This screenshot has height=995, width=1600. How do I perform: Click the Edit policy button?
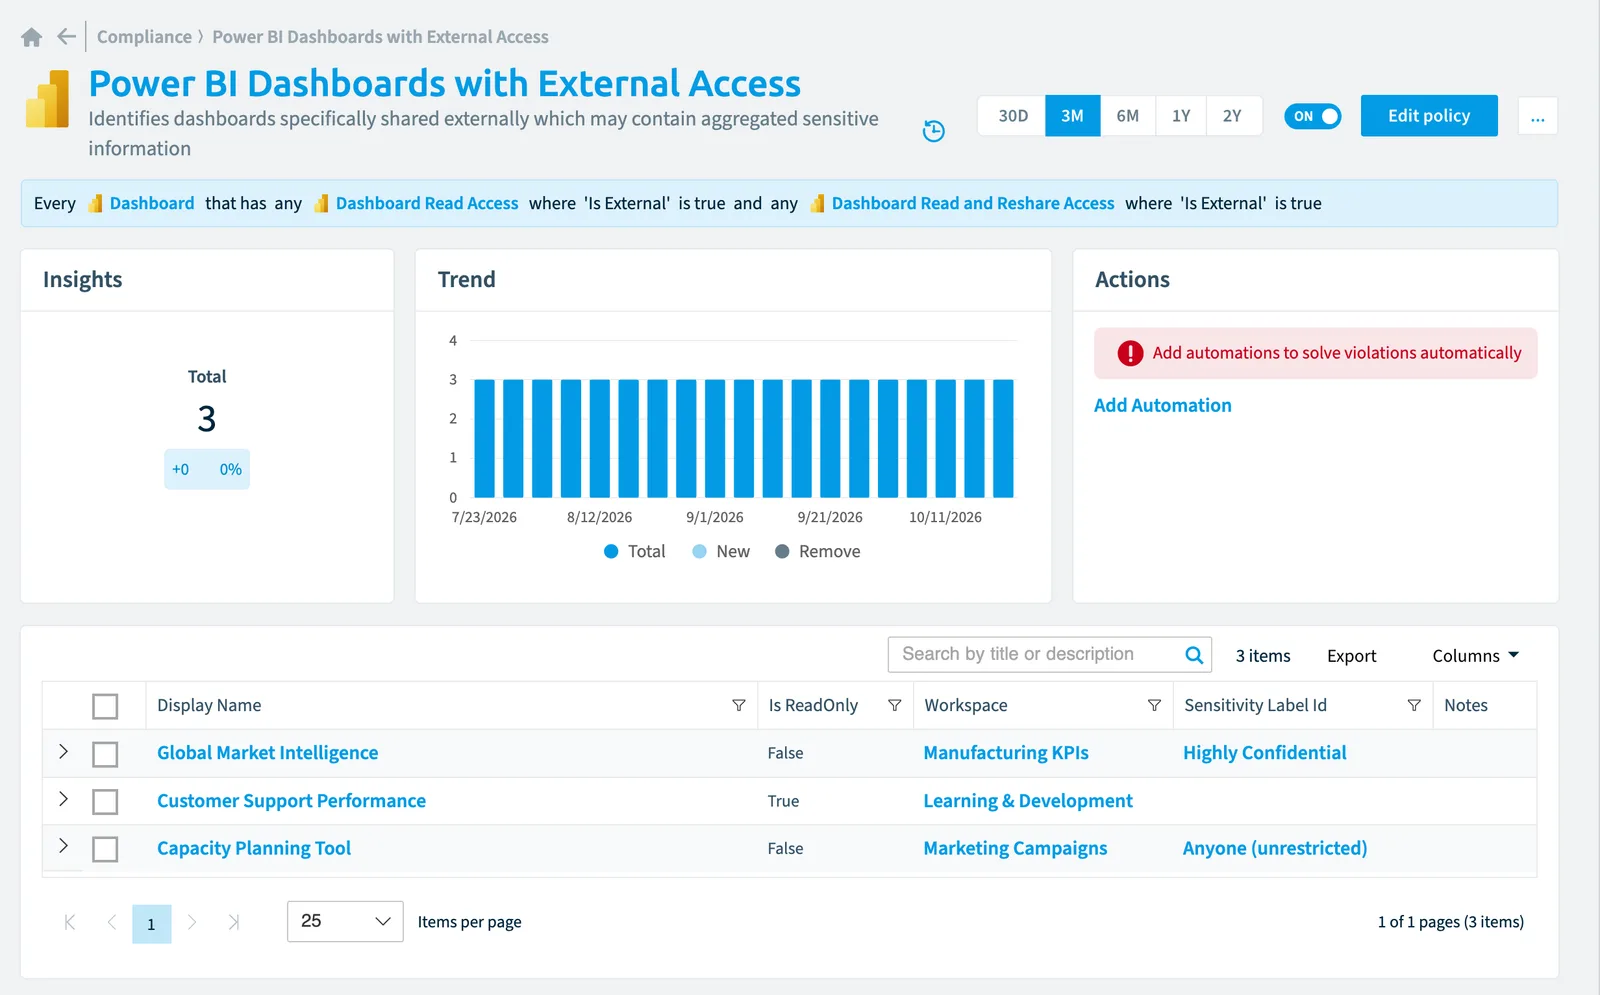[x=1429, y=116]
